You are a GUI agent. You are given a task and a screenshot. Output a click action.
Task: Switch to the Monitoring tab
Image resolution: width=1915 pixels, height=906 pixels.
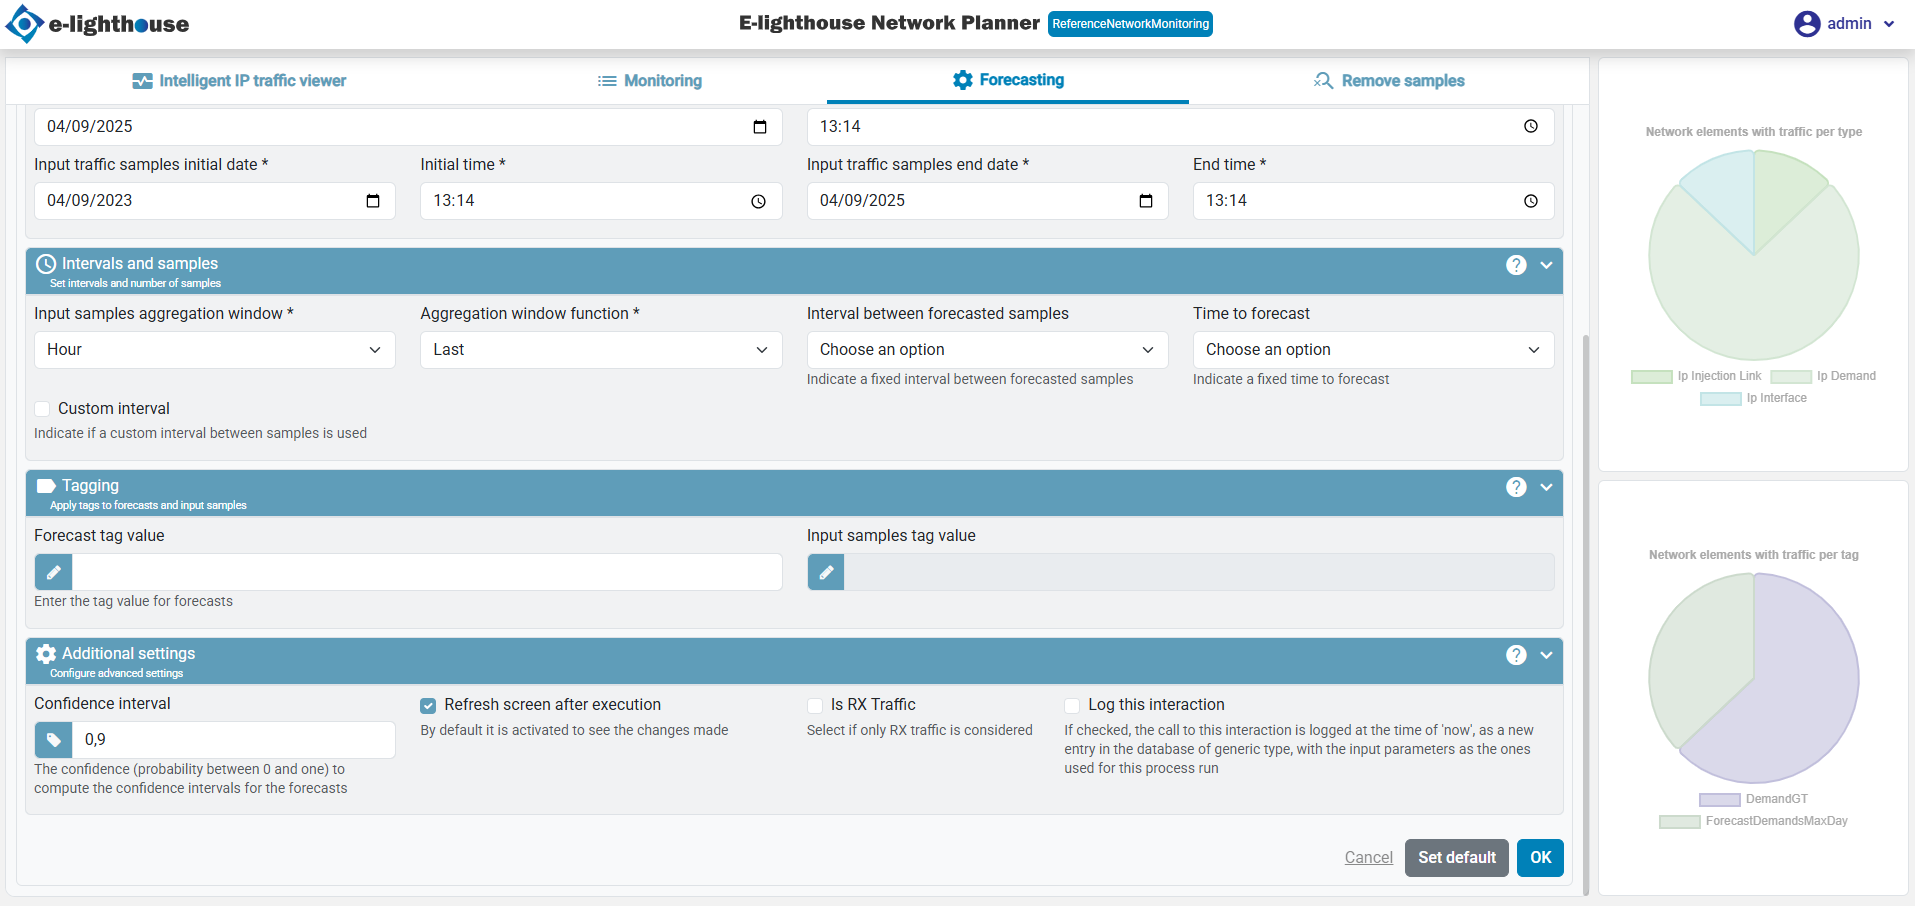[x=650, y=81]
